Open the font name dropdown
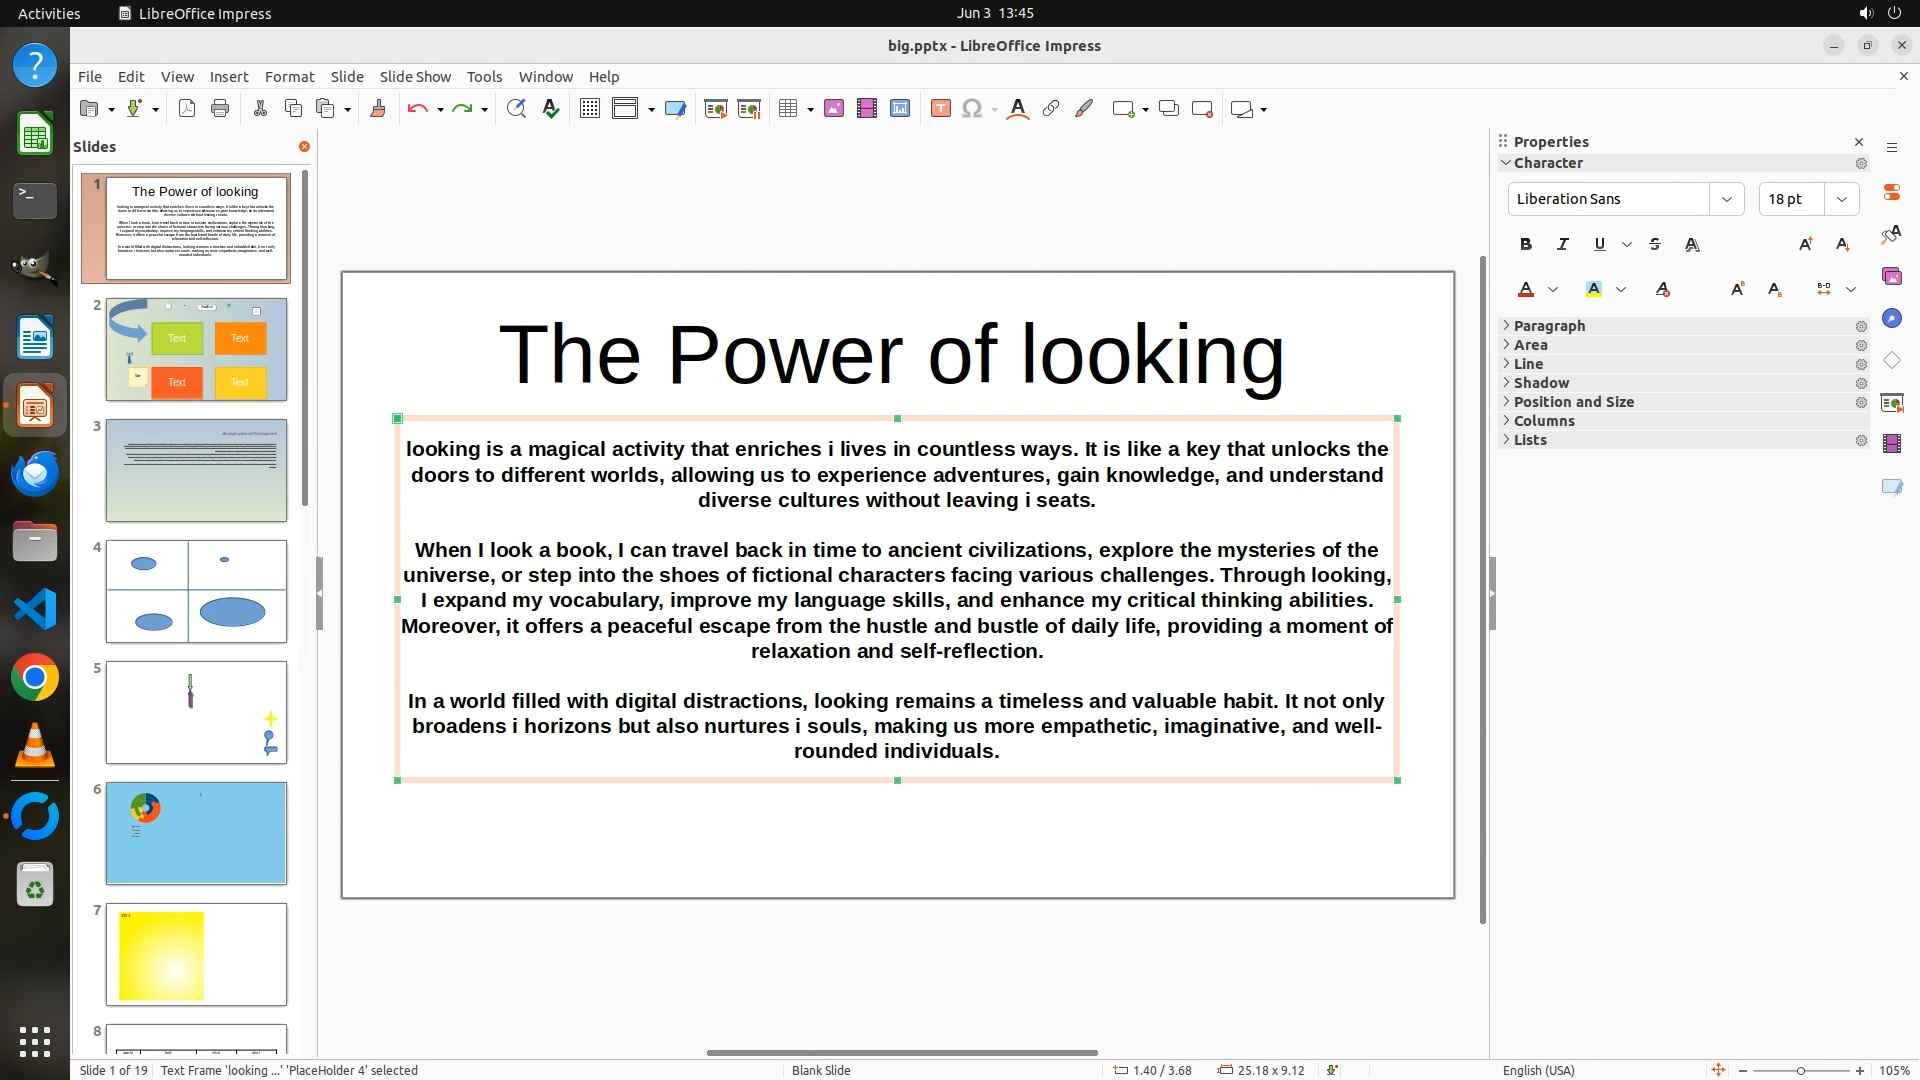This screenshot has width=1920, height=1080. (1726, 199)
